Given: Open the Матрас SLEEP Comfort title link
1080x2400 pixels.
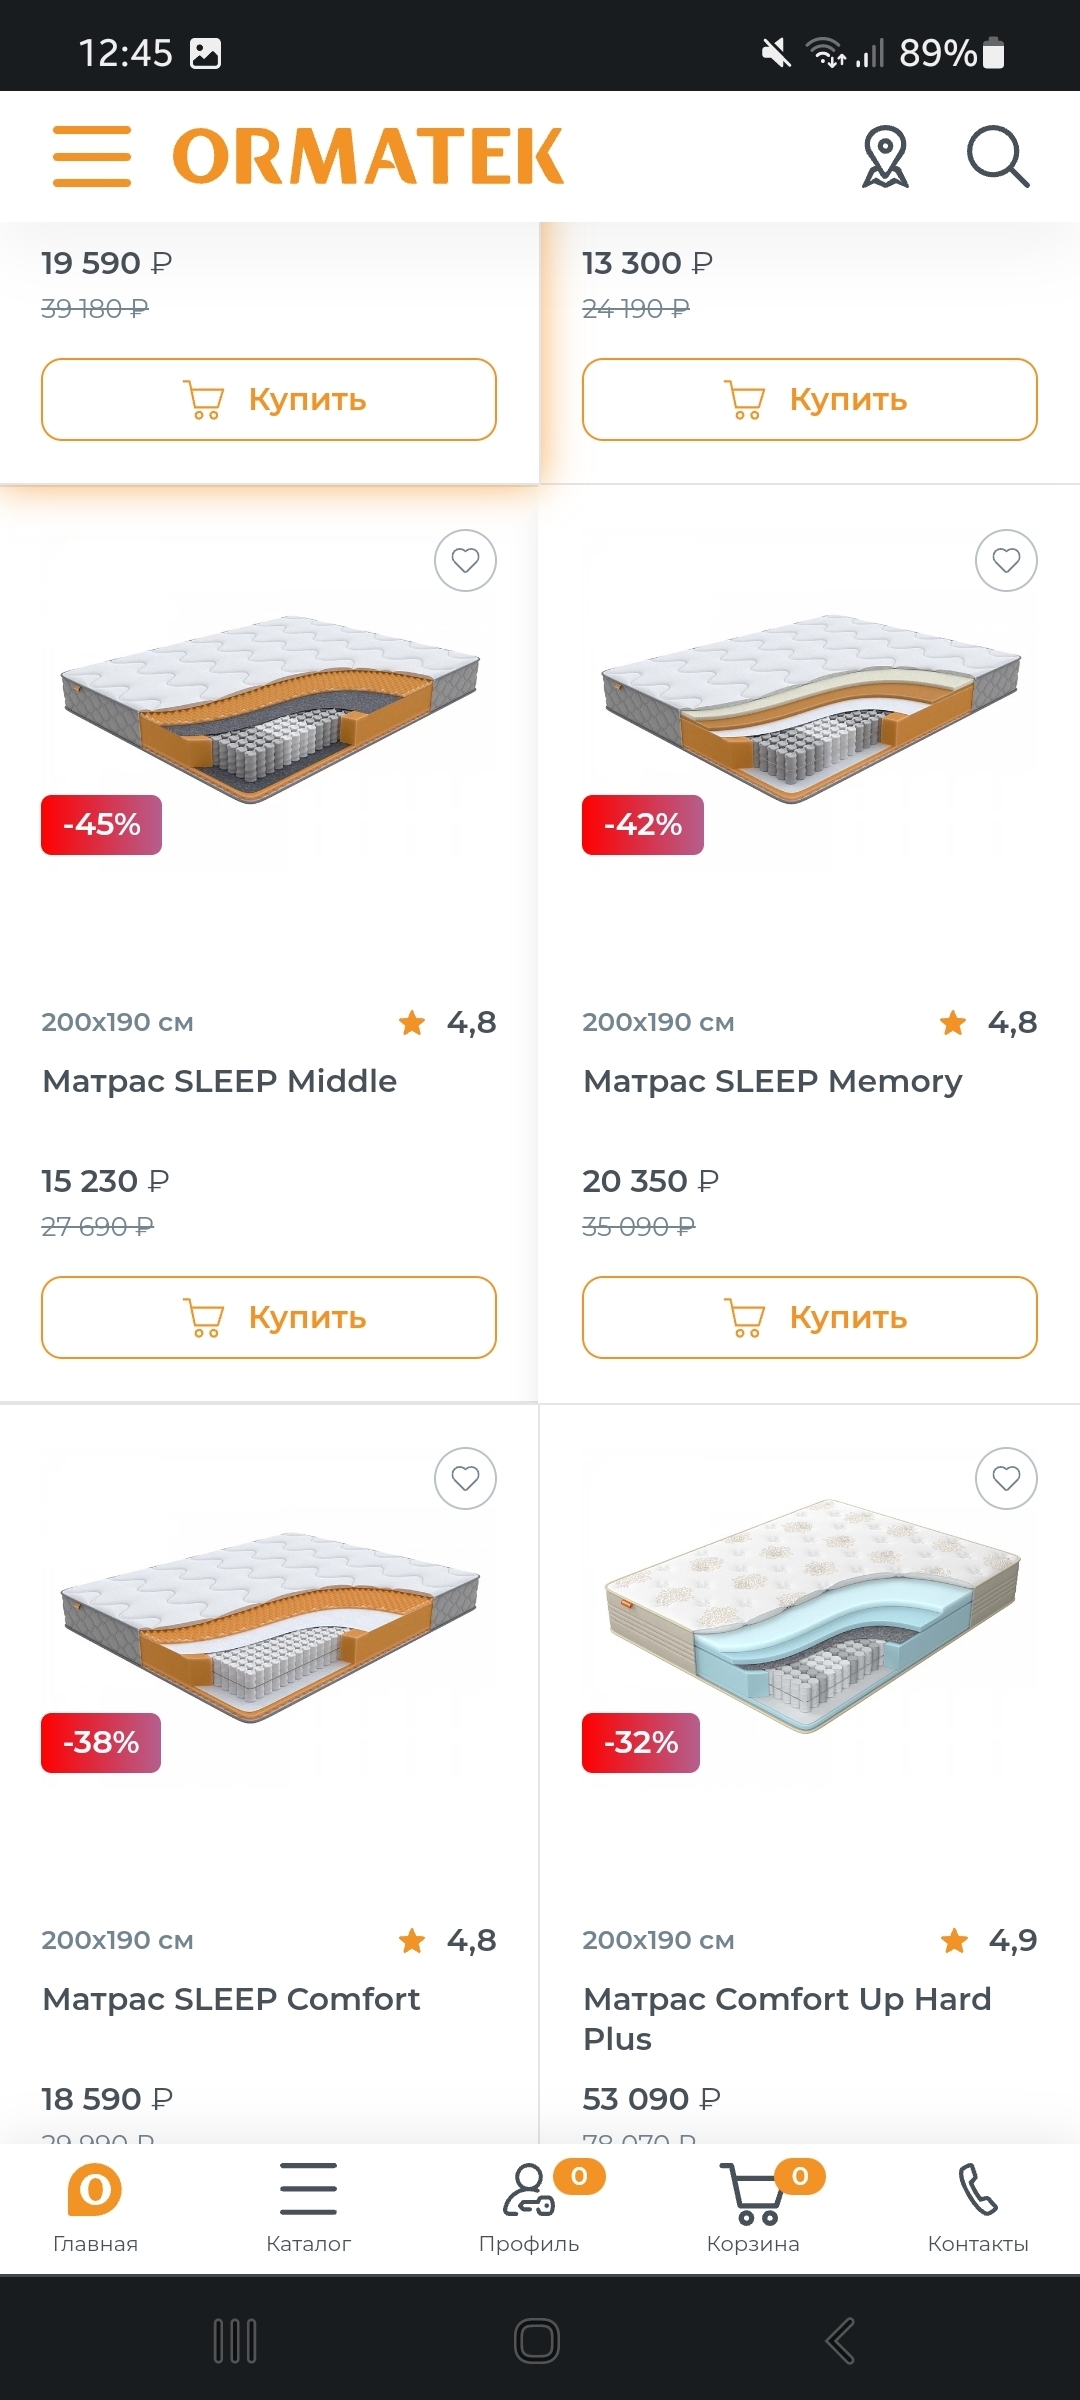Looking at the screenshot, I should click(x=231, y=1999).
